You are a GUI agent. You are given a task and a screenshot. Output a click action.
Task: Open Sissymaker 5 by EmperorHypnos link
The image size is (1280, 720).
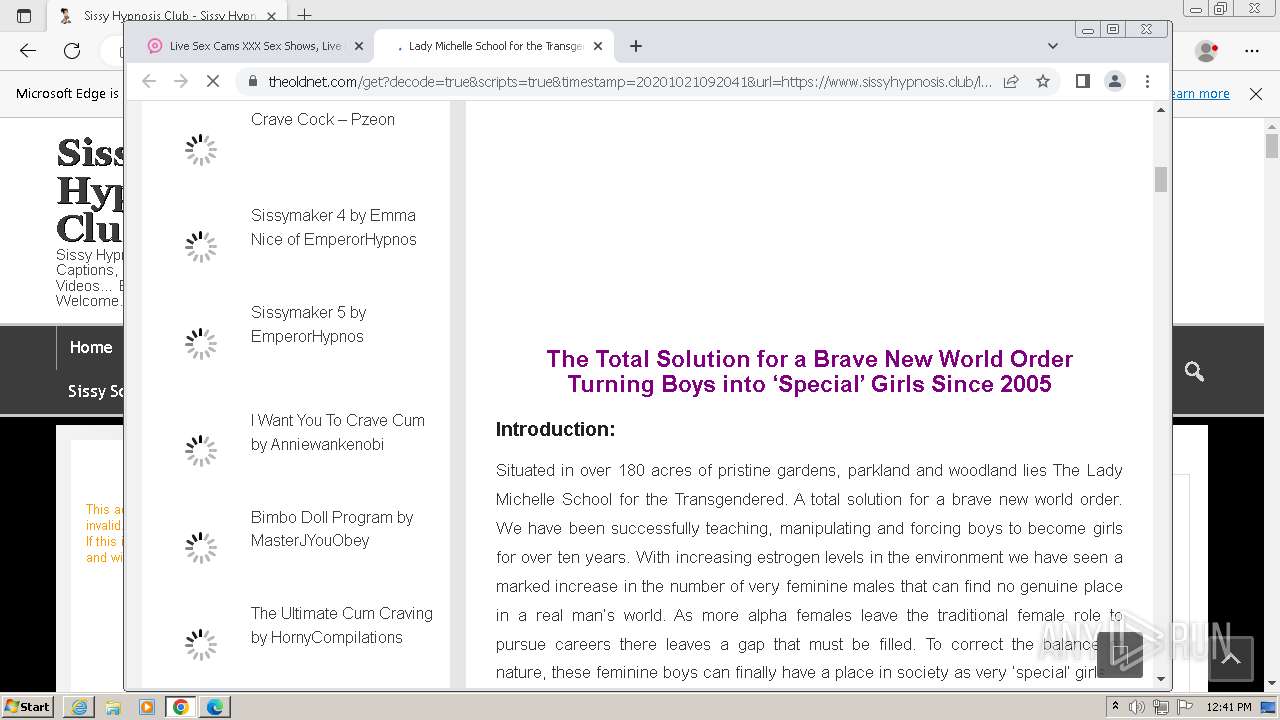[x=309, y=324]
